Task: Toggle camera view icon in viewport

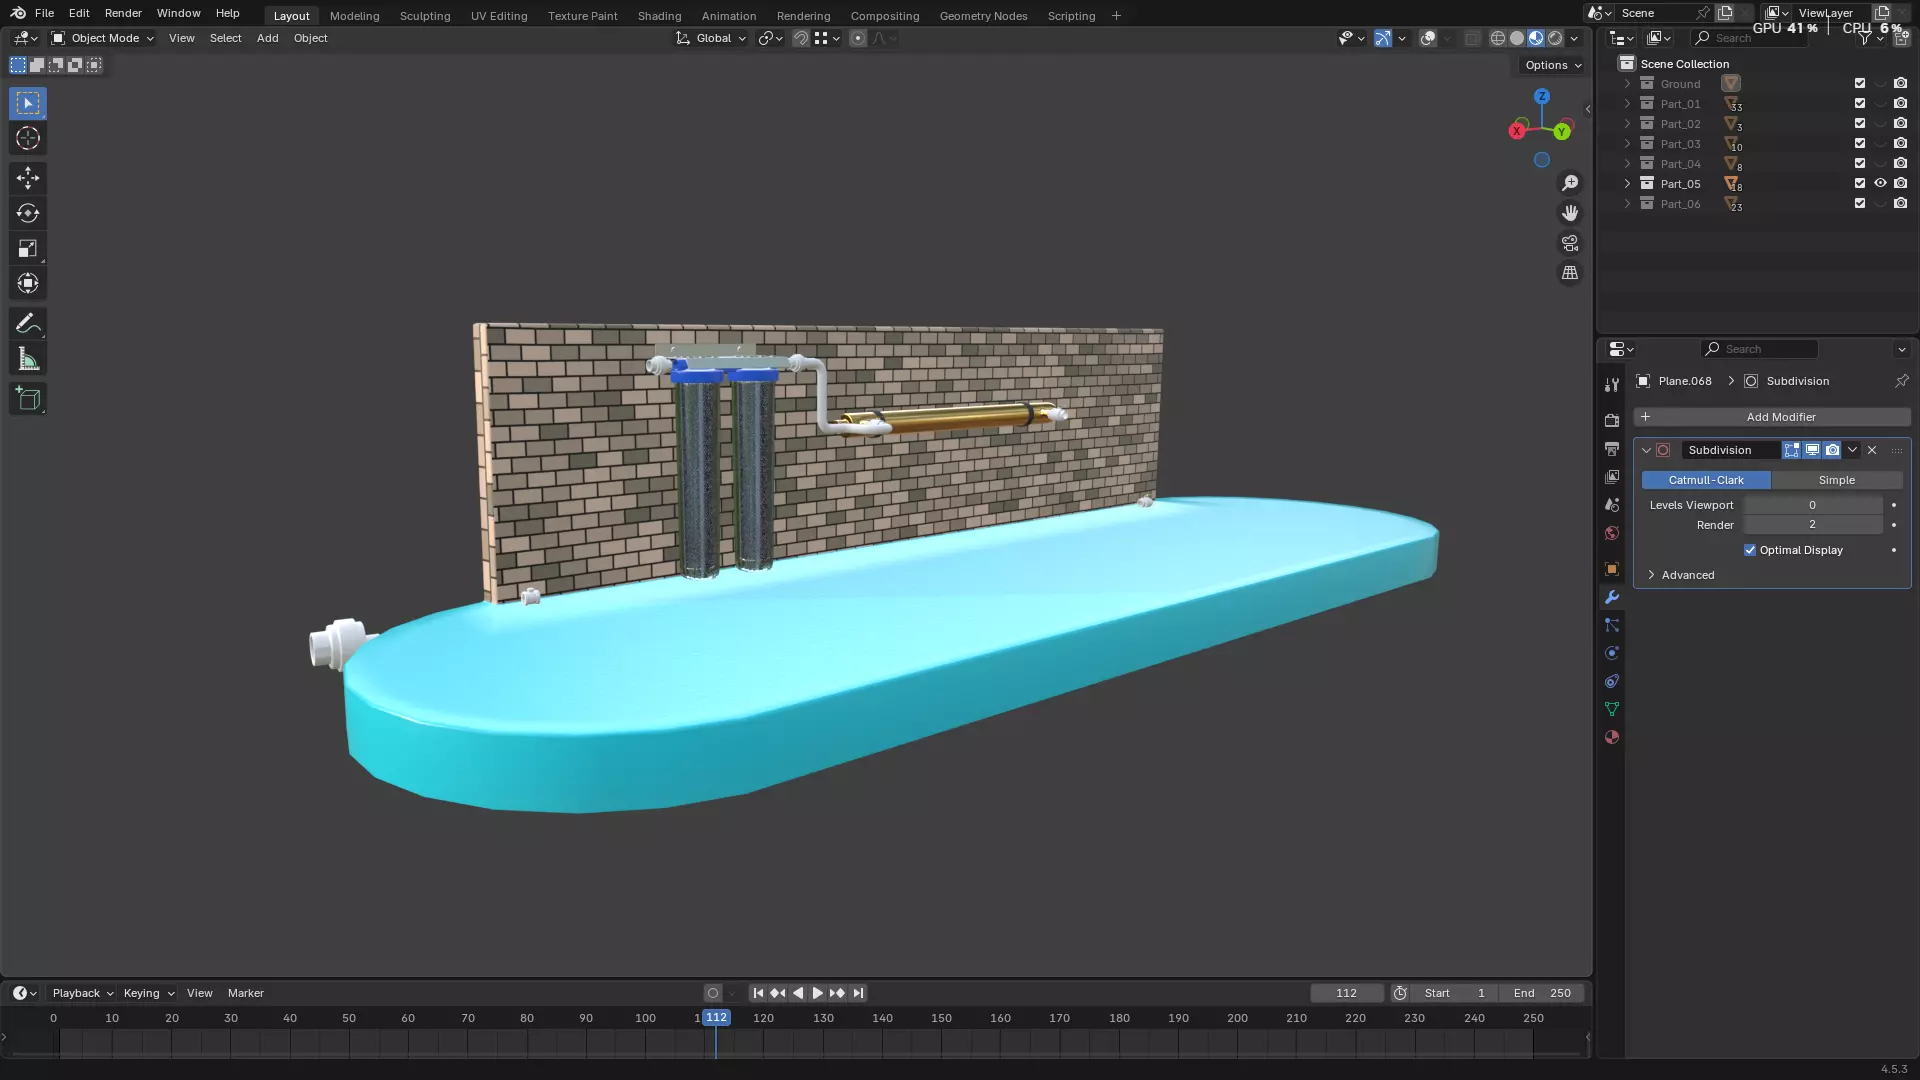Action: tap(1570, 243)
